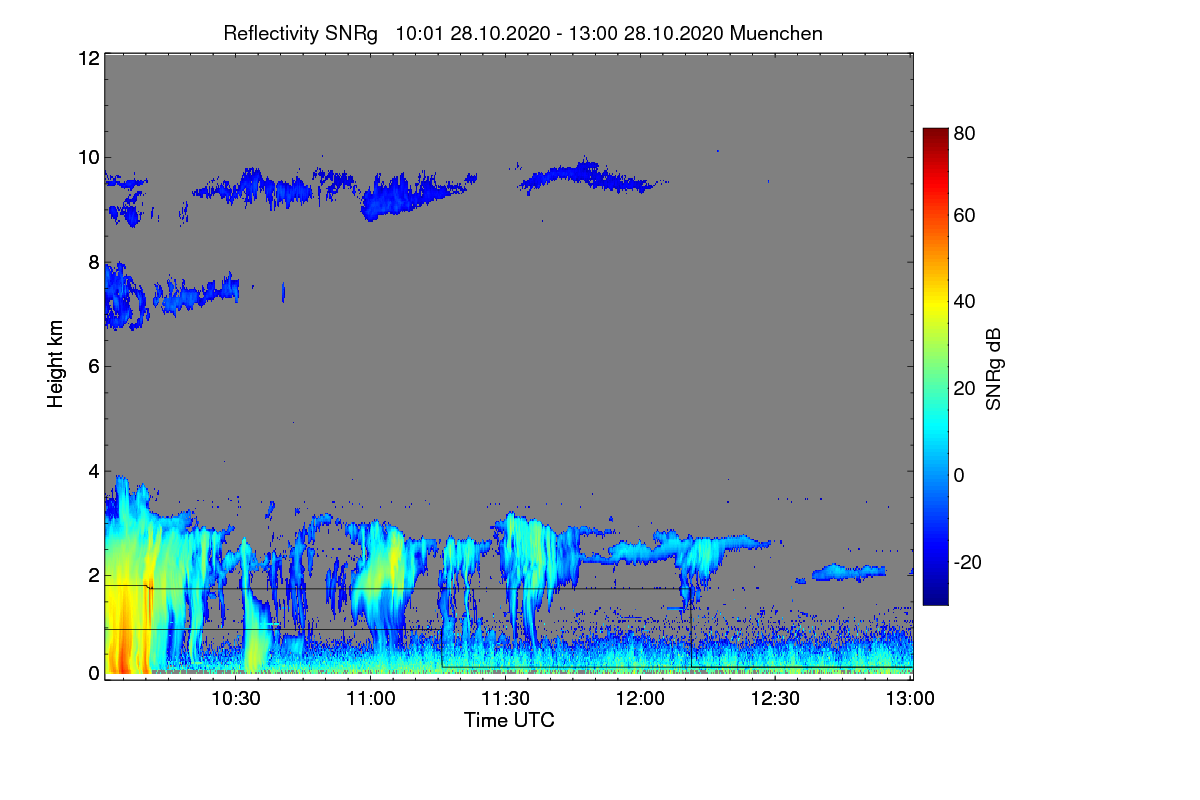The width and height of the screenshot is (1200, 800).
Task: Click the '11:30' time tick label
Action: [506, 699]
